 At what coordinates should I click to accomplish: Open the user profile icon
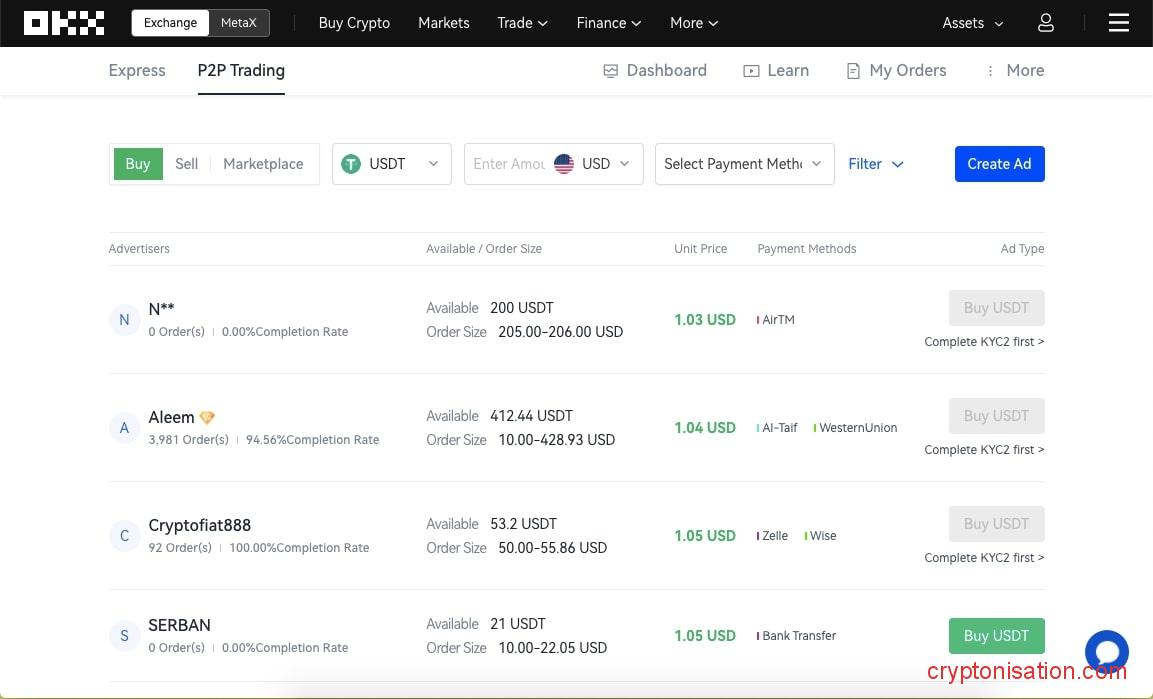point(1045,23)
